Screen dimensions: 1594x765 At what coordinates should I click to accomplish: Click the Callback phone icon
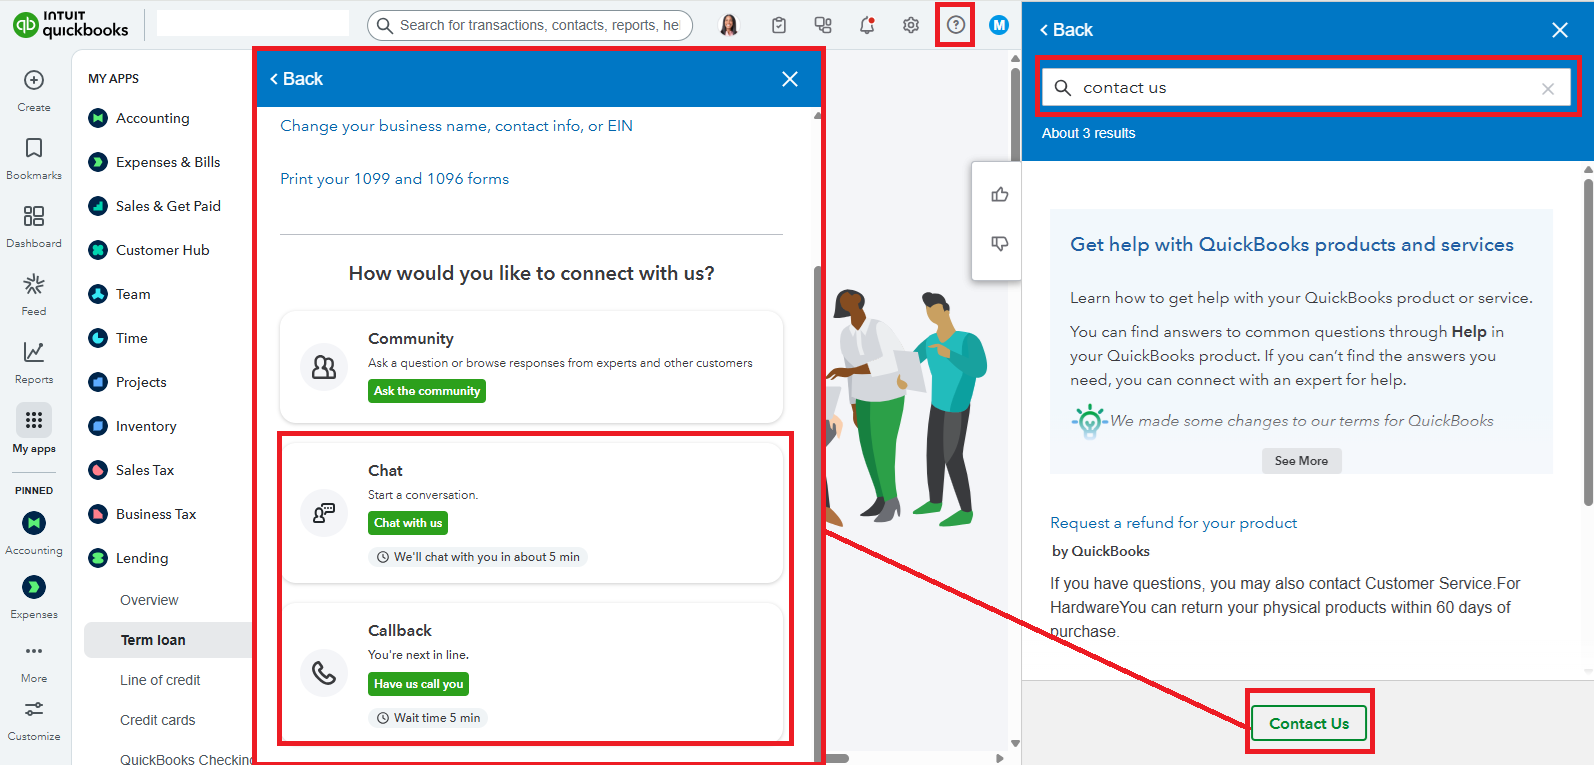point(324,673)
